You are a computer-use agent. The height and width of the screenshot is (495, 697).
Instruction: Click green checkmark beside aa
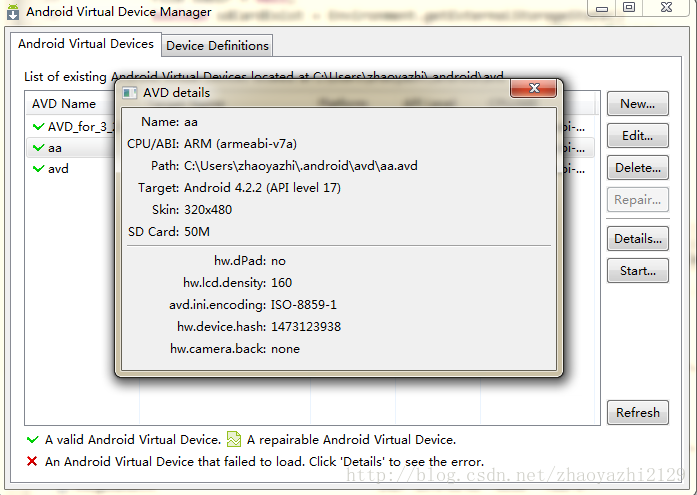pos(39,147)
